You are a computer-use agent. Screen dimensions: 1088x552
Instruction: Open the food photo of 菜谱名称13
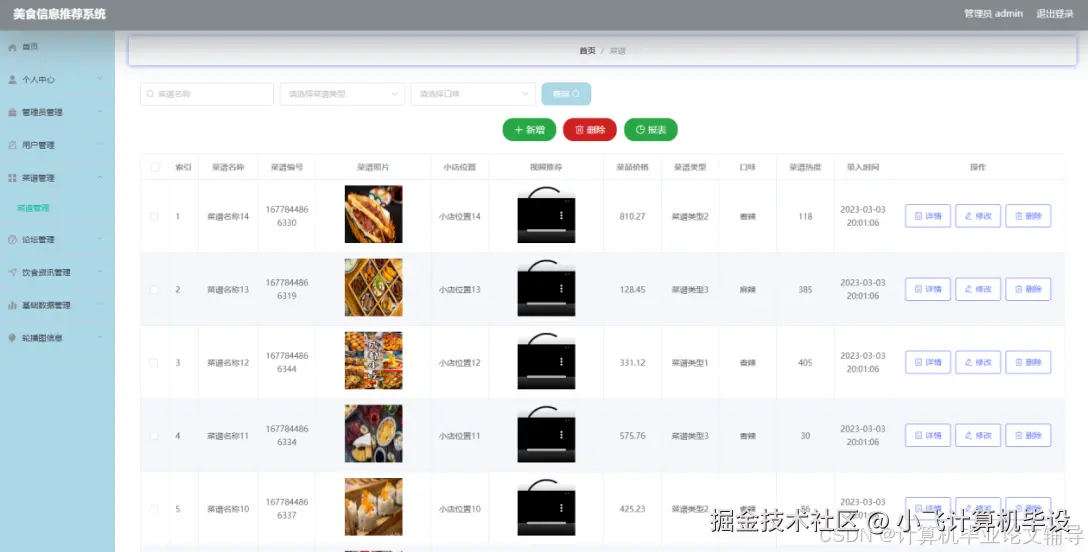point(373,287)
